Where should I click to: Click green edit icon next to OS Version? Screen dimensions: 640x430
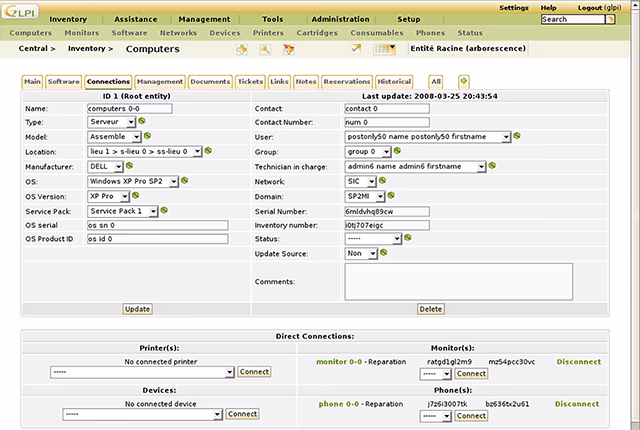click(136, 195)
